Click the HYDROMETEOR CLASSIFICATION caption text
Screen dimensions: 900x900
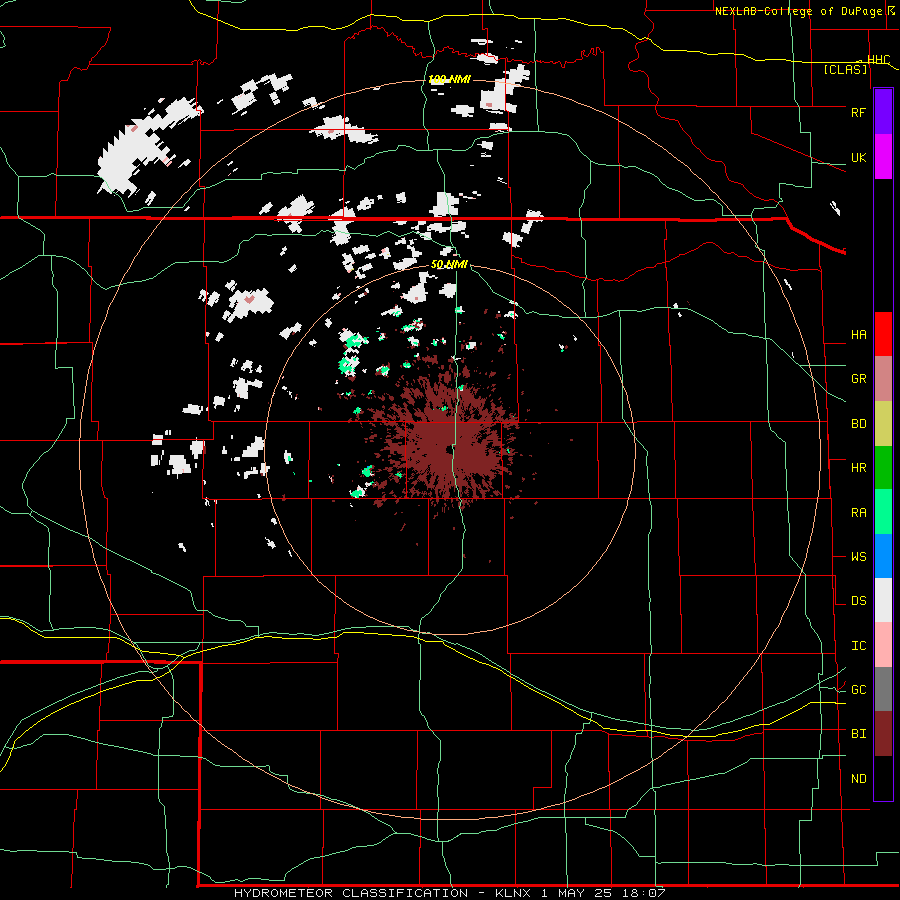point(351,893)
